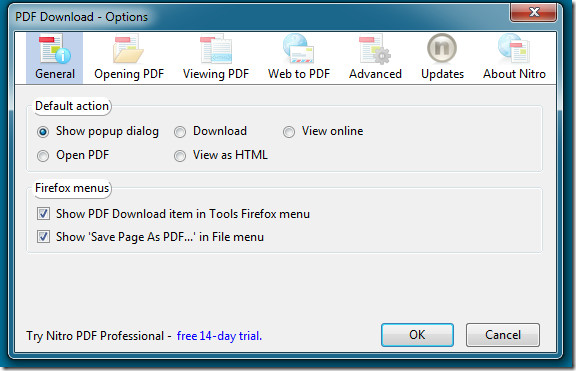Open the free 14-day trial link
The width and height of the screenshot is (576, 371).
tap(219, 336)
